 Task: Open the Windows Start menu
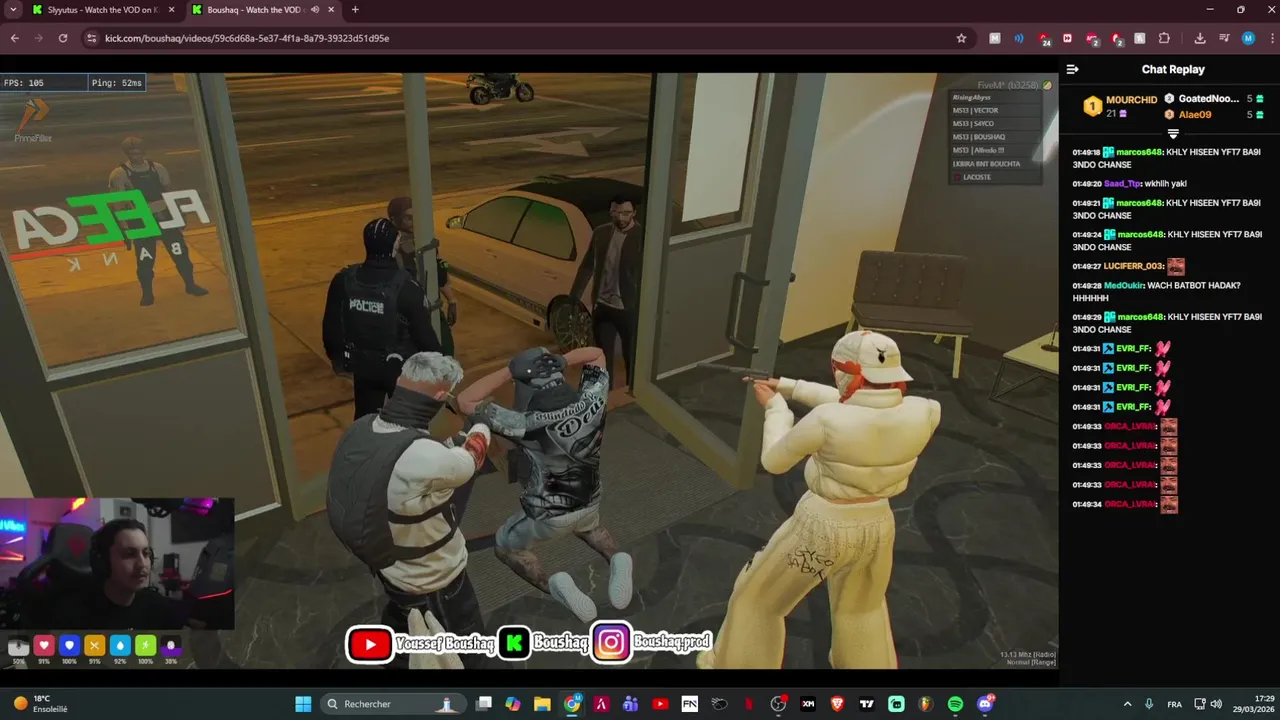click(x=303, y=704)
